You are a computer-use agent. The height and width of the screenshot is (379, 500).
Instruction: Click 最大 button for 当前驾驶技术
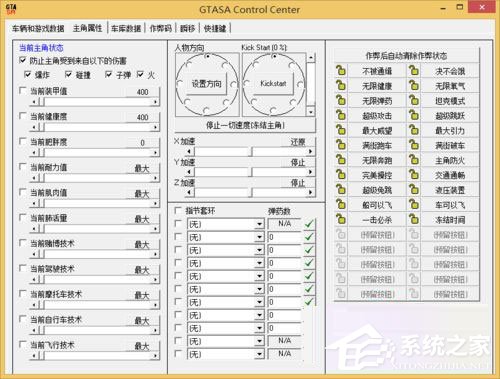(142, 270)
